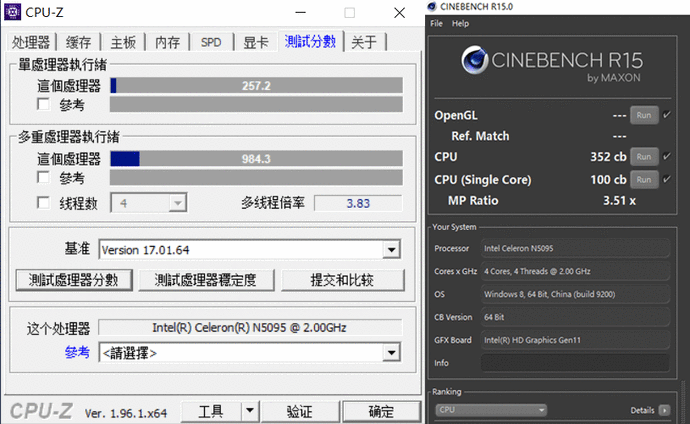This screenshot has width=690, height=424.
Task: Click the MP Ratio 3.51 x value
Action: (x=619, y=201)
